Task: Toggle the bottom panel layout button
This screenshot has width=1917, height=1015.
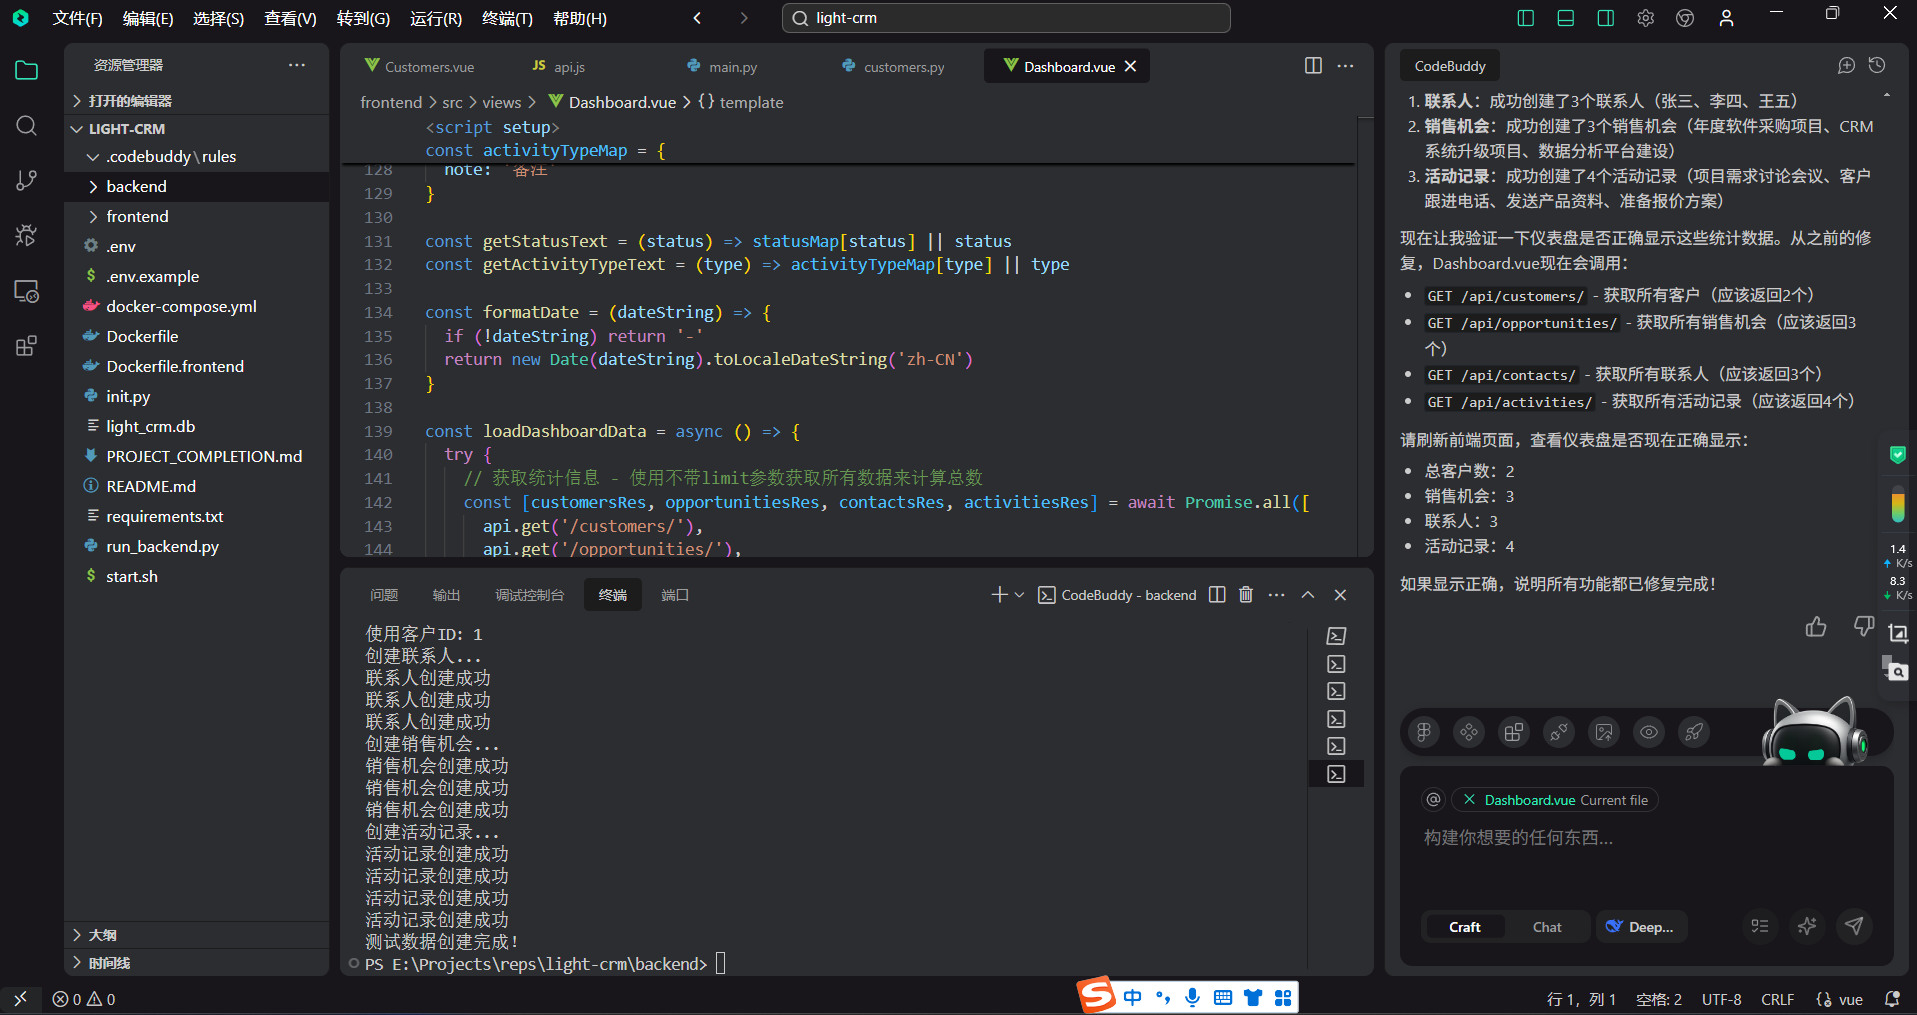Action: coord(1566,18)
